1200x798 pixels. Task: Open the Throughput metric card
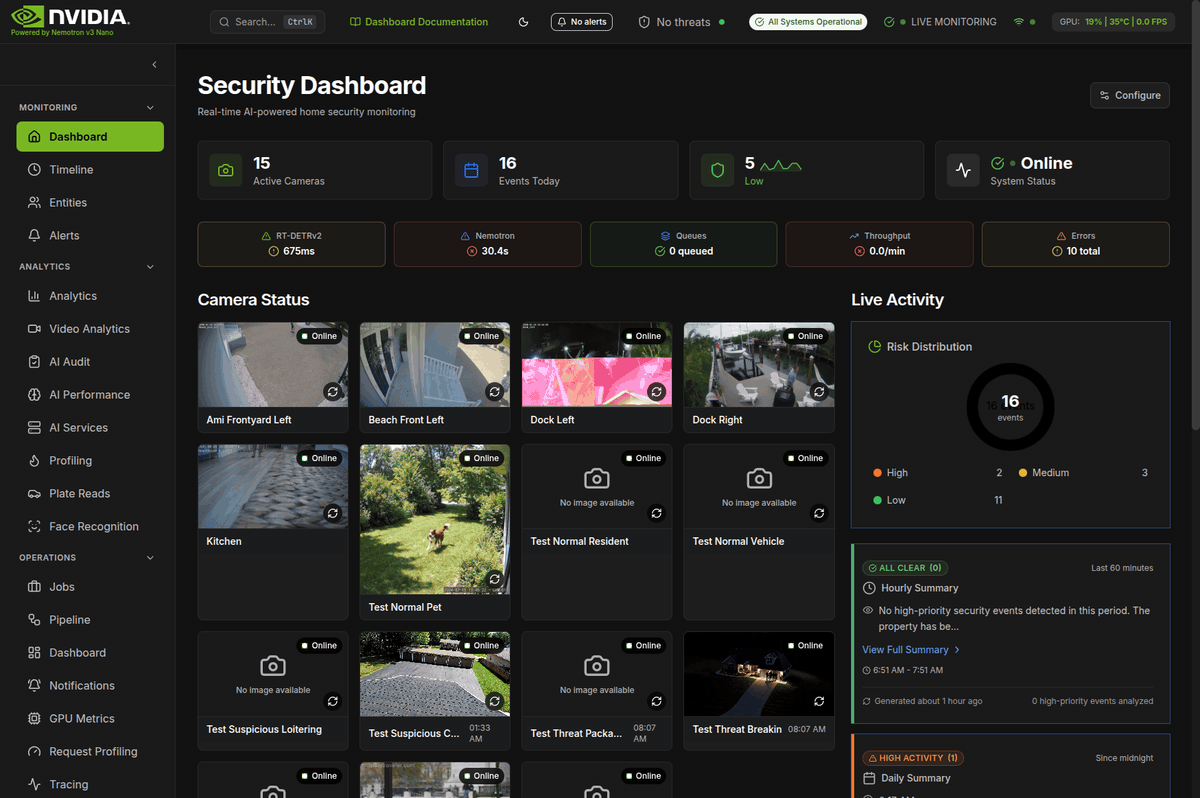click(879, 244)
